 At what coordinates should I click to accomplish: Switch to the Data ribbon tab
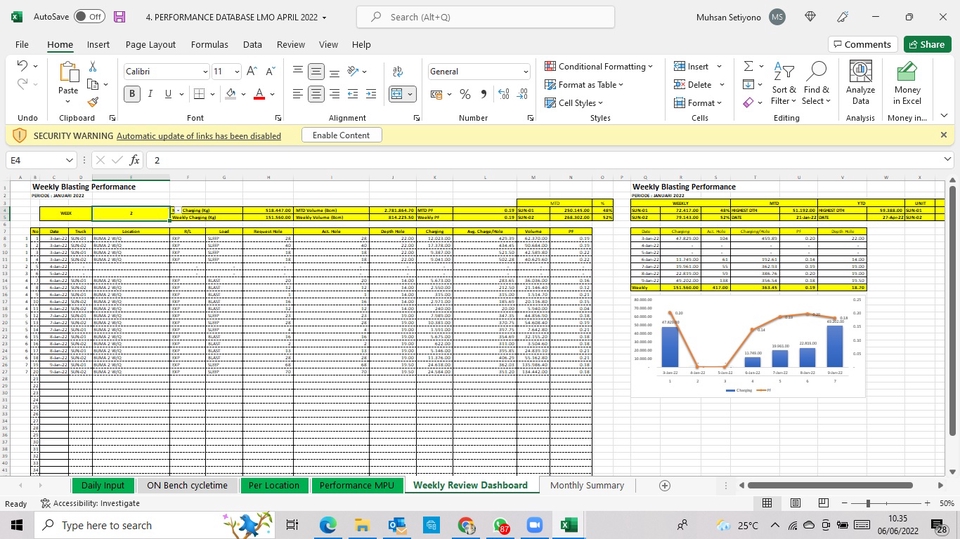click(x=252, y=45)
